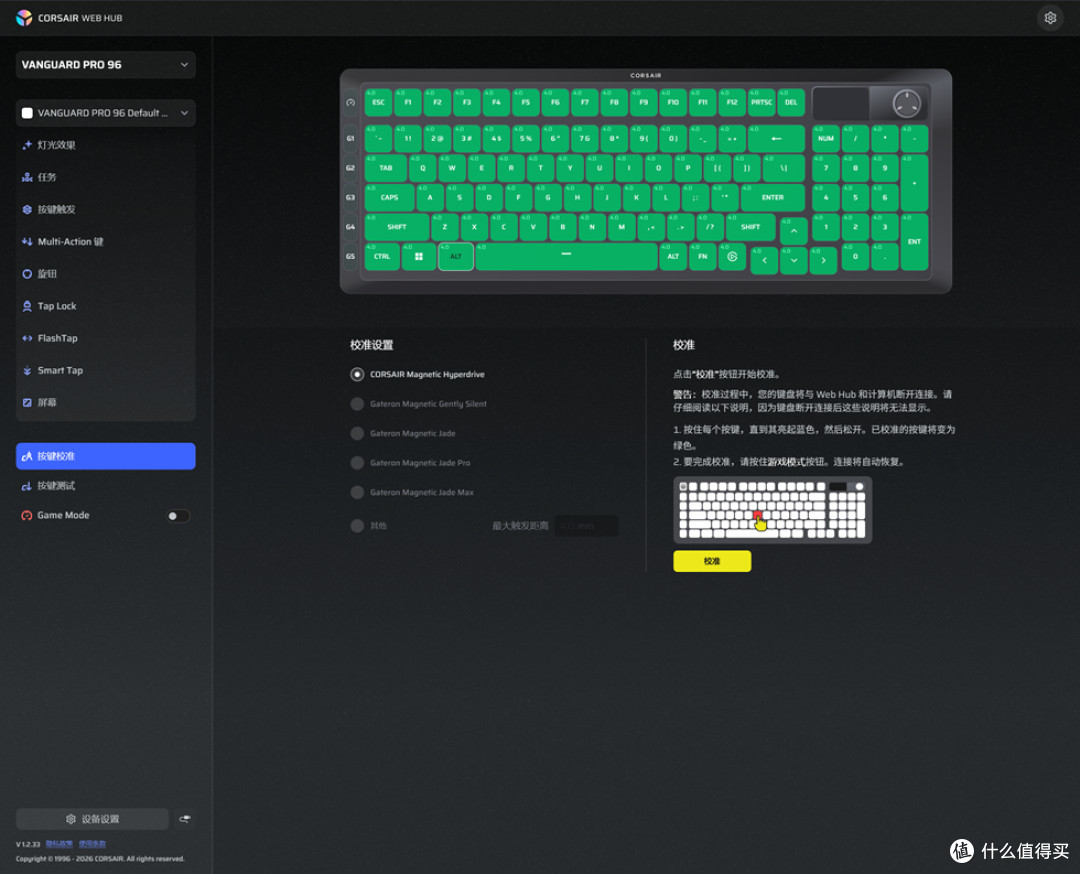Open the 使用条款 terms of use link
Screen dimensions: 1080x874
[92, 844]
